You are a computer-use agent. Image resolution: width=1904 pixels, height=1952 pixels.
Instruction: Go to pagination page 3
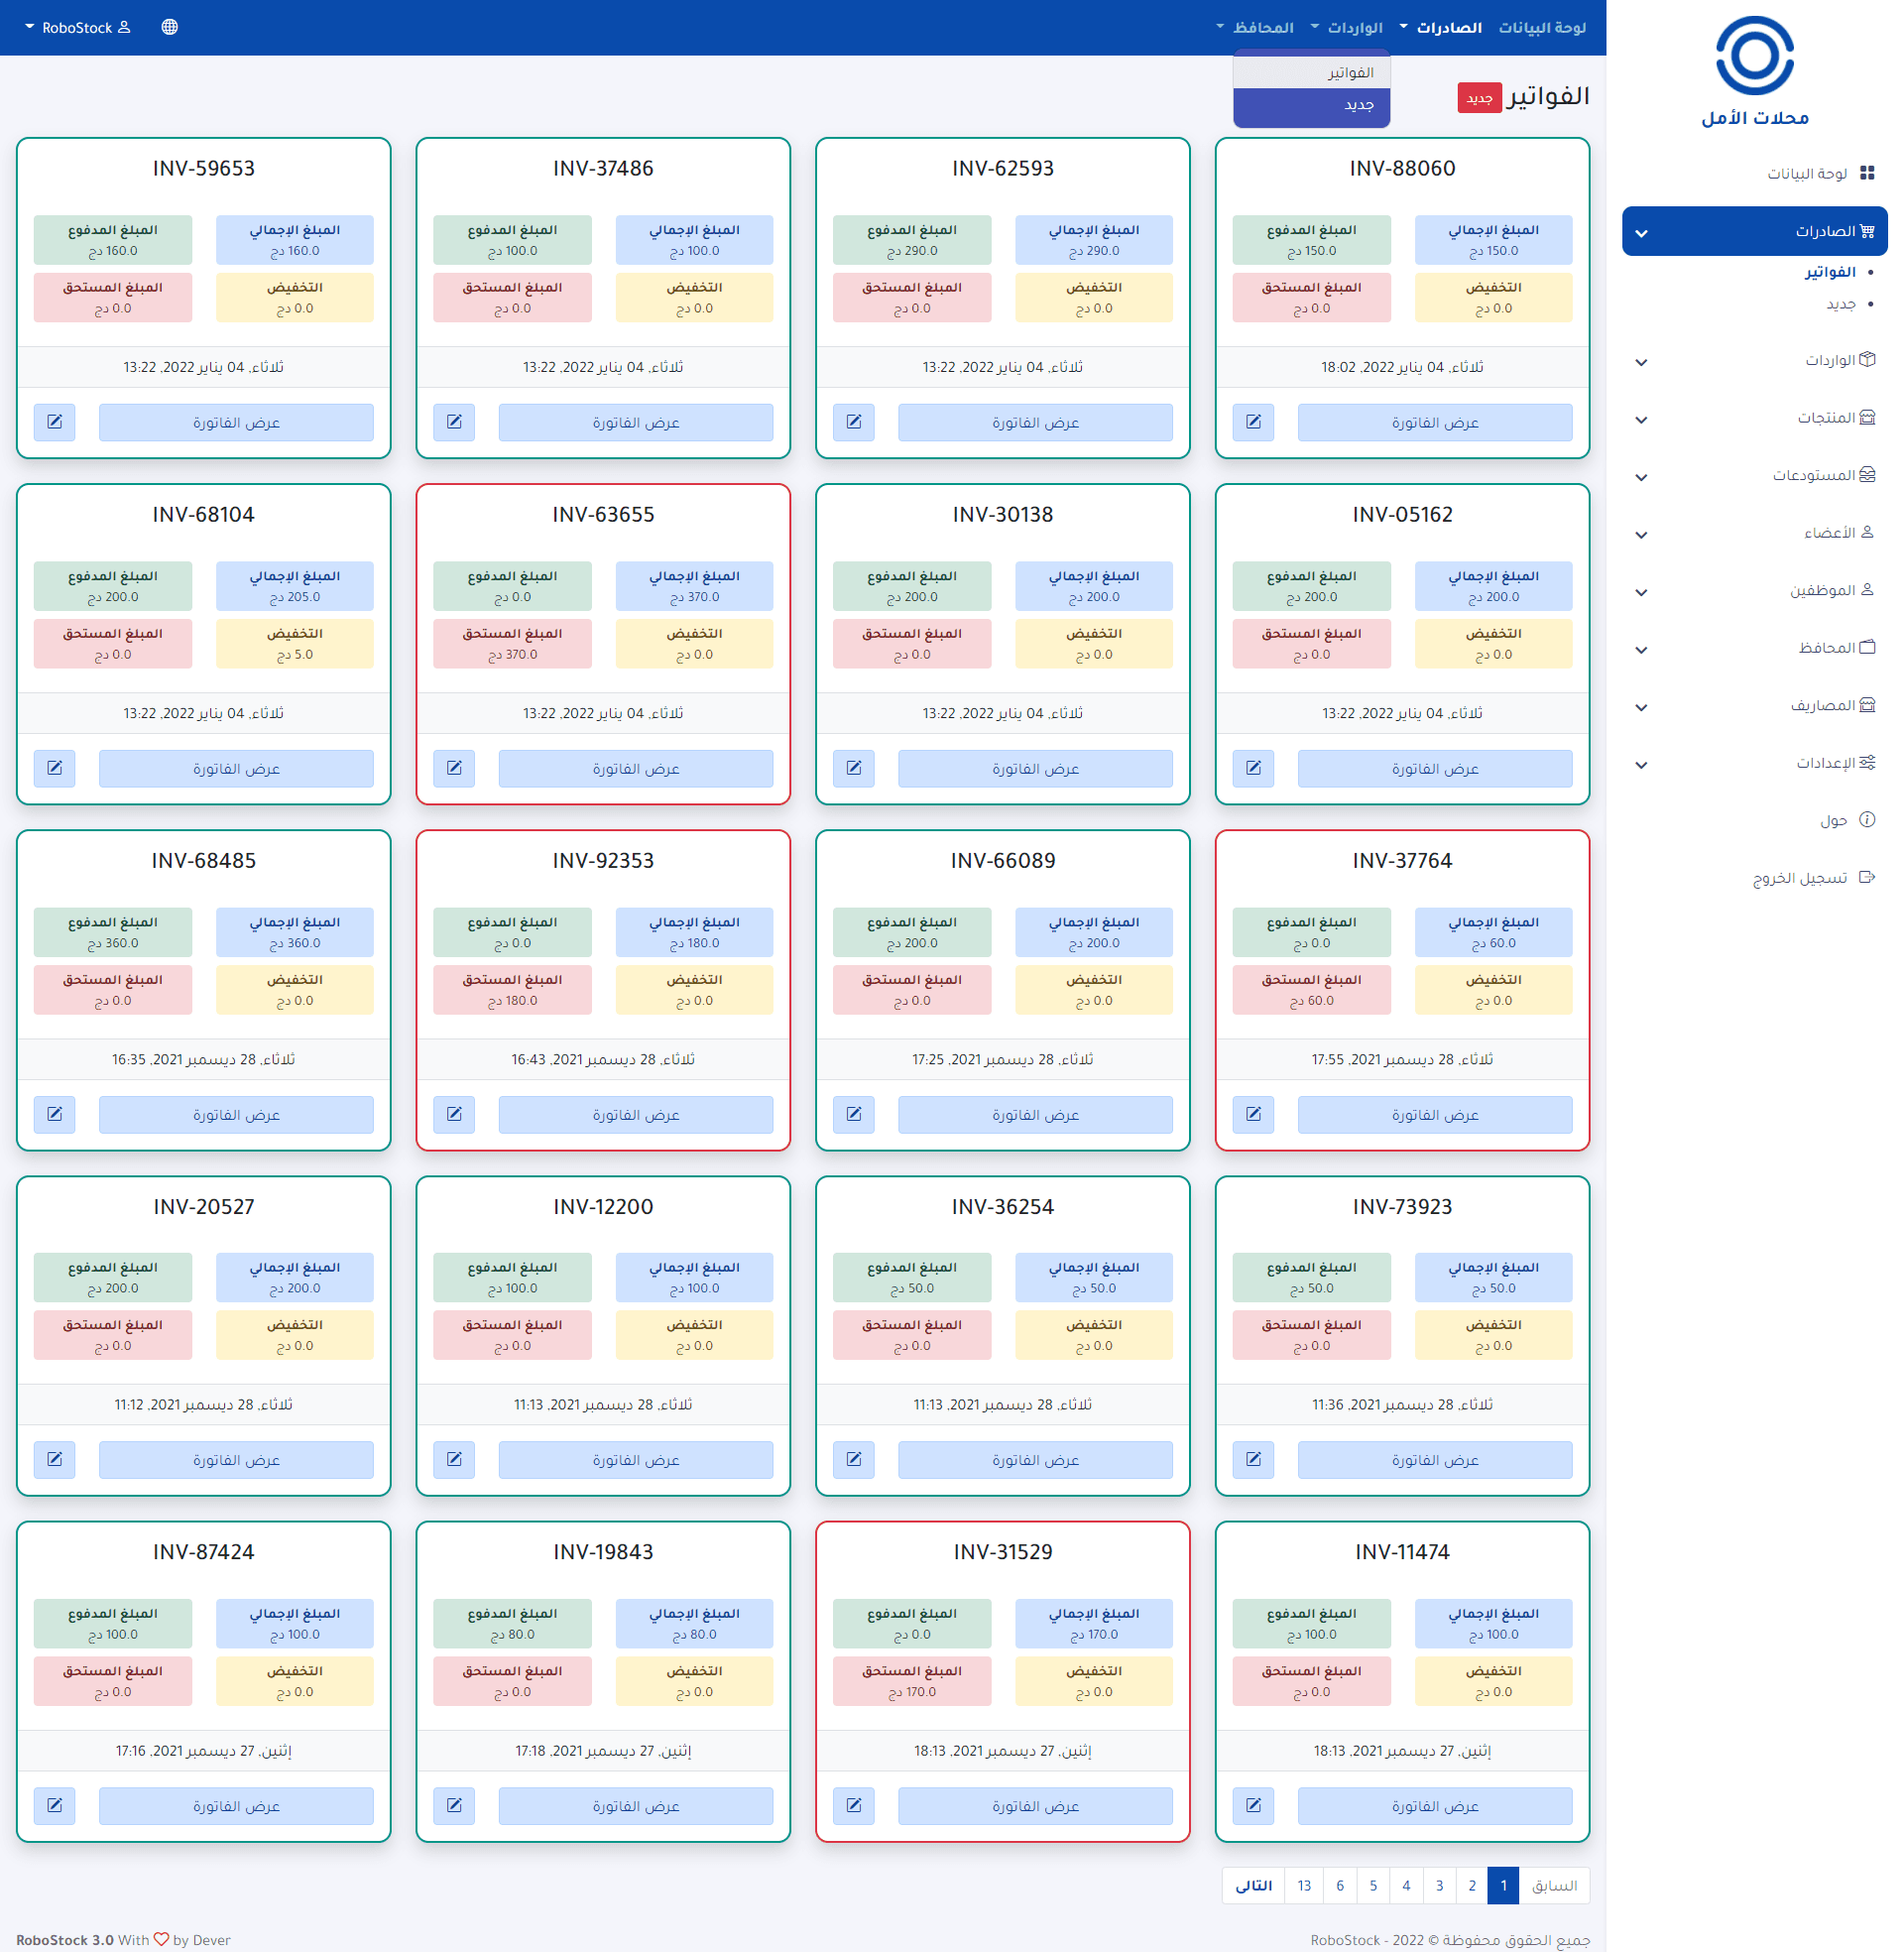point(1439,1885)
